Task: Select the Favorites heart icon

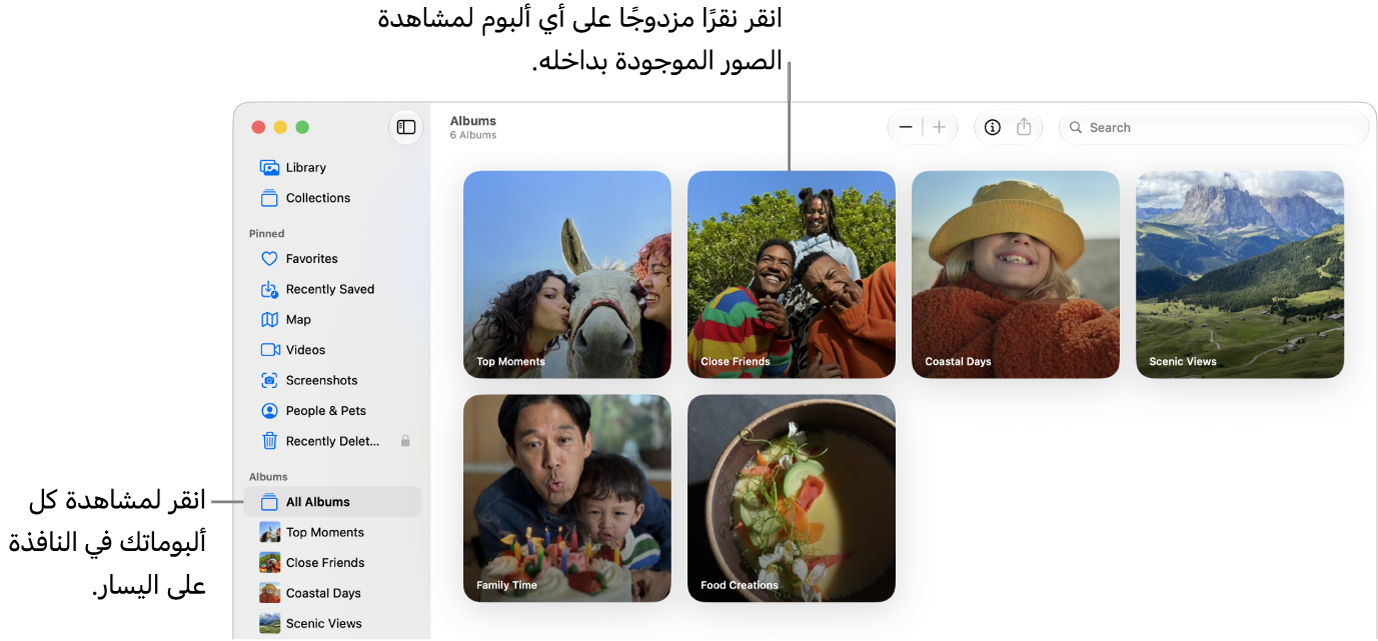Action: pos(269,259)
